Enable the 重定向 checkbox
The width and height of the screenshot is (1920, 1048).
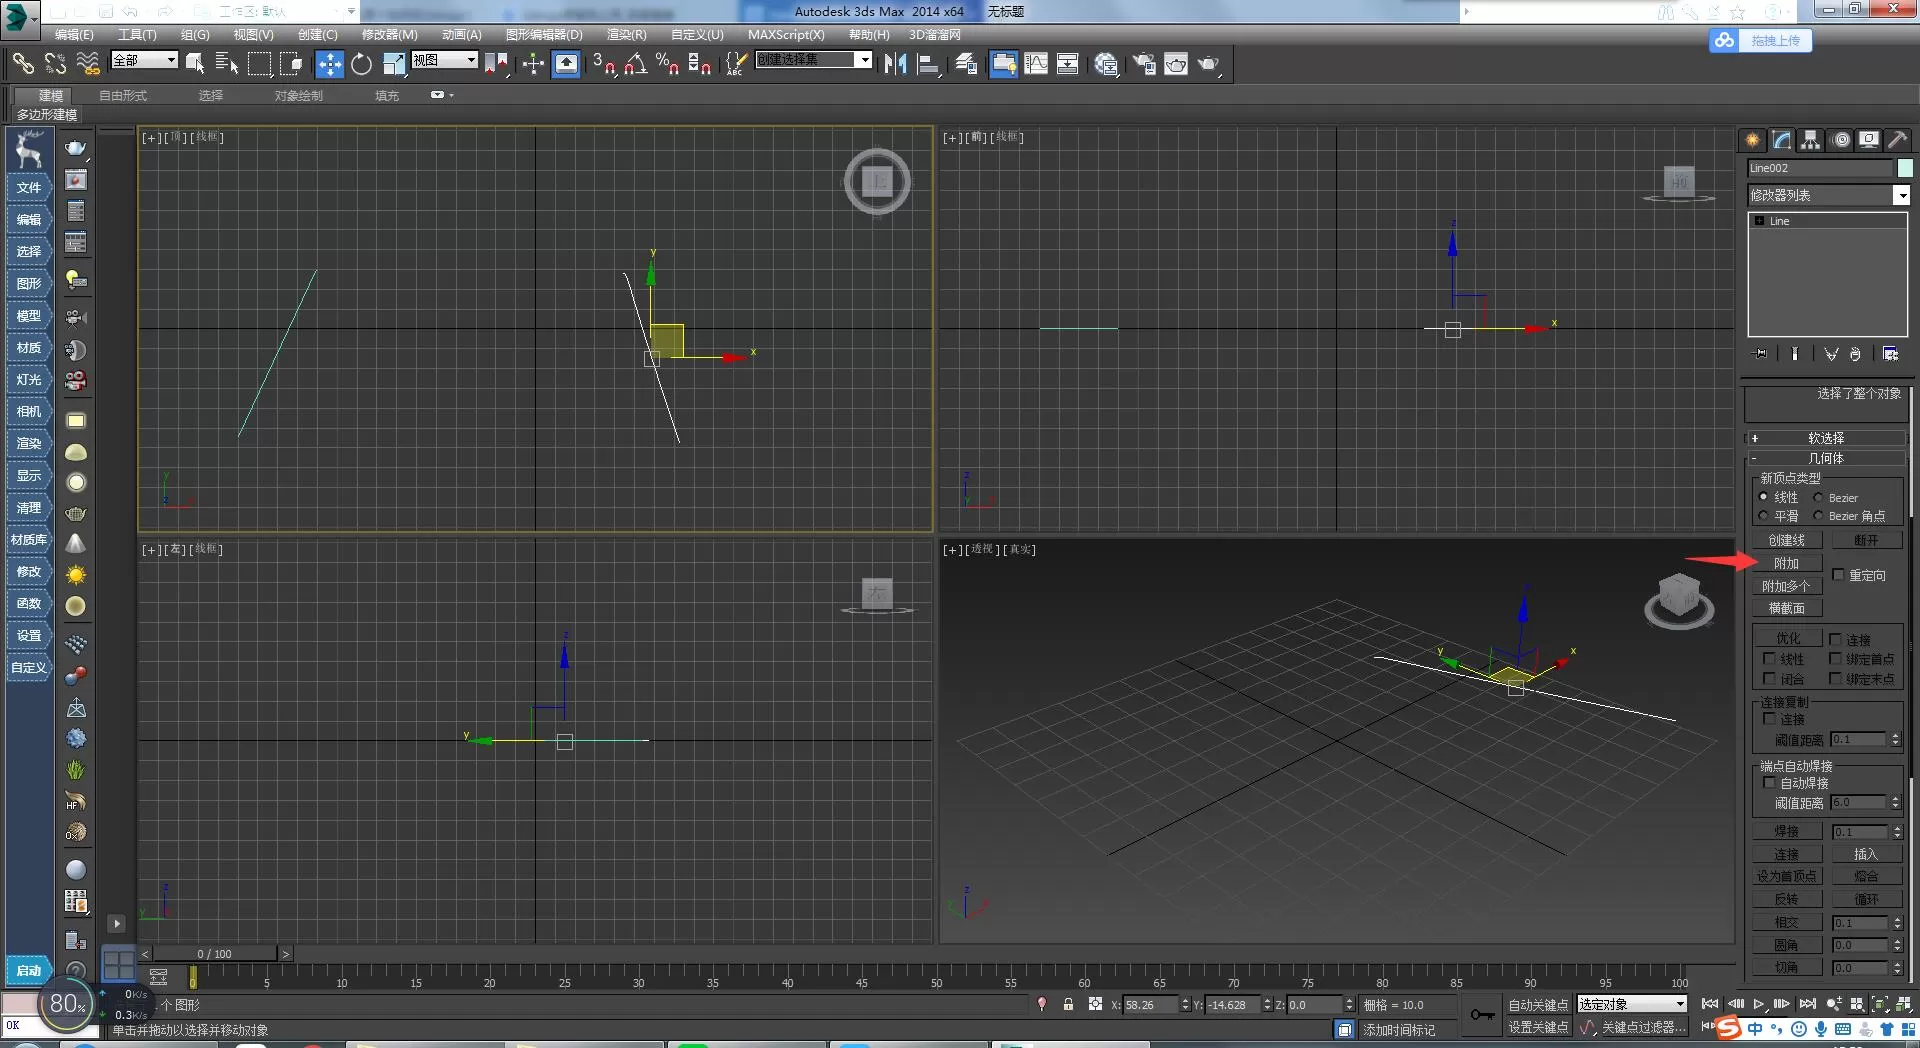[1838, 575]
